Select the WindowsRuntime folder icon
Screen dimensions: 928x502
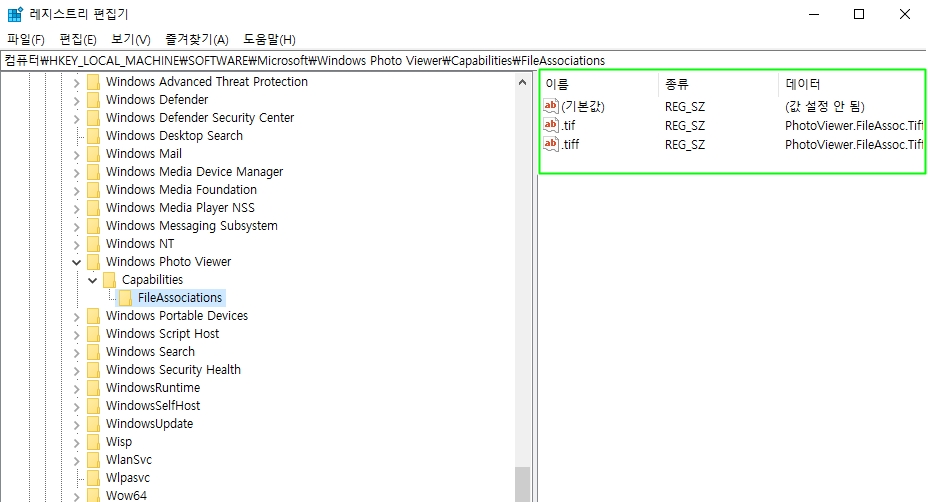pyautogui.click(x=94, y=388)
